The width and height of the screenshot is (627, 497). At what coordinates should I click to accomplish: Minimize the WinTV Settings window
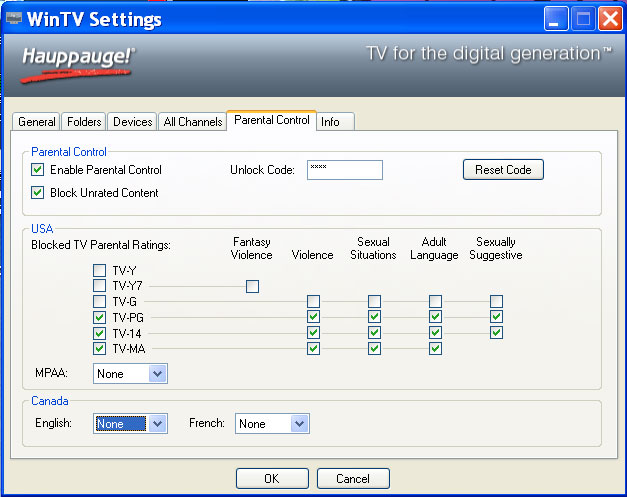[558, 18]
